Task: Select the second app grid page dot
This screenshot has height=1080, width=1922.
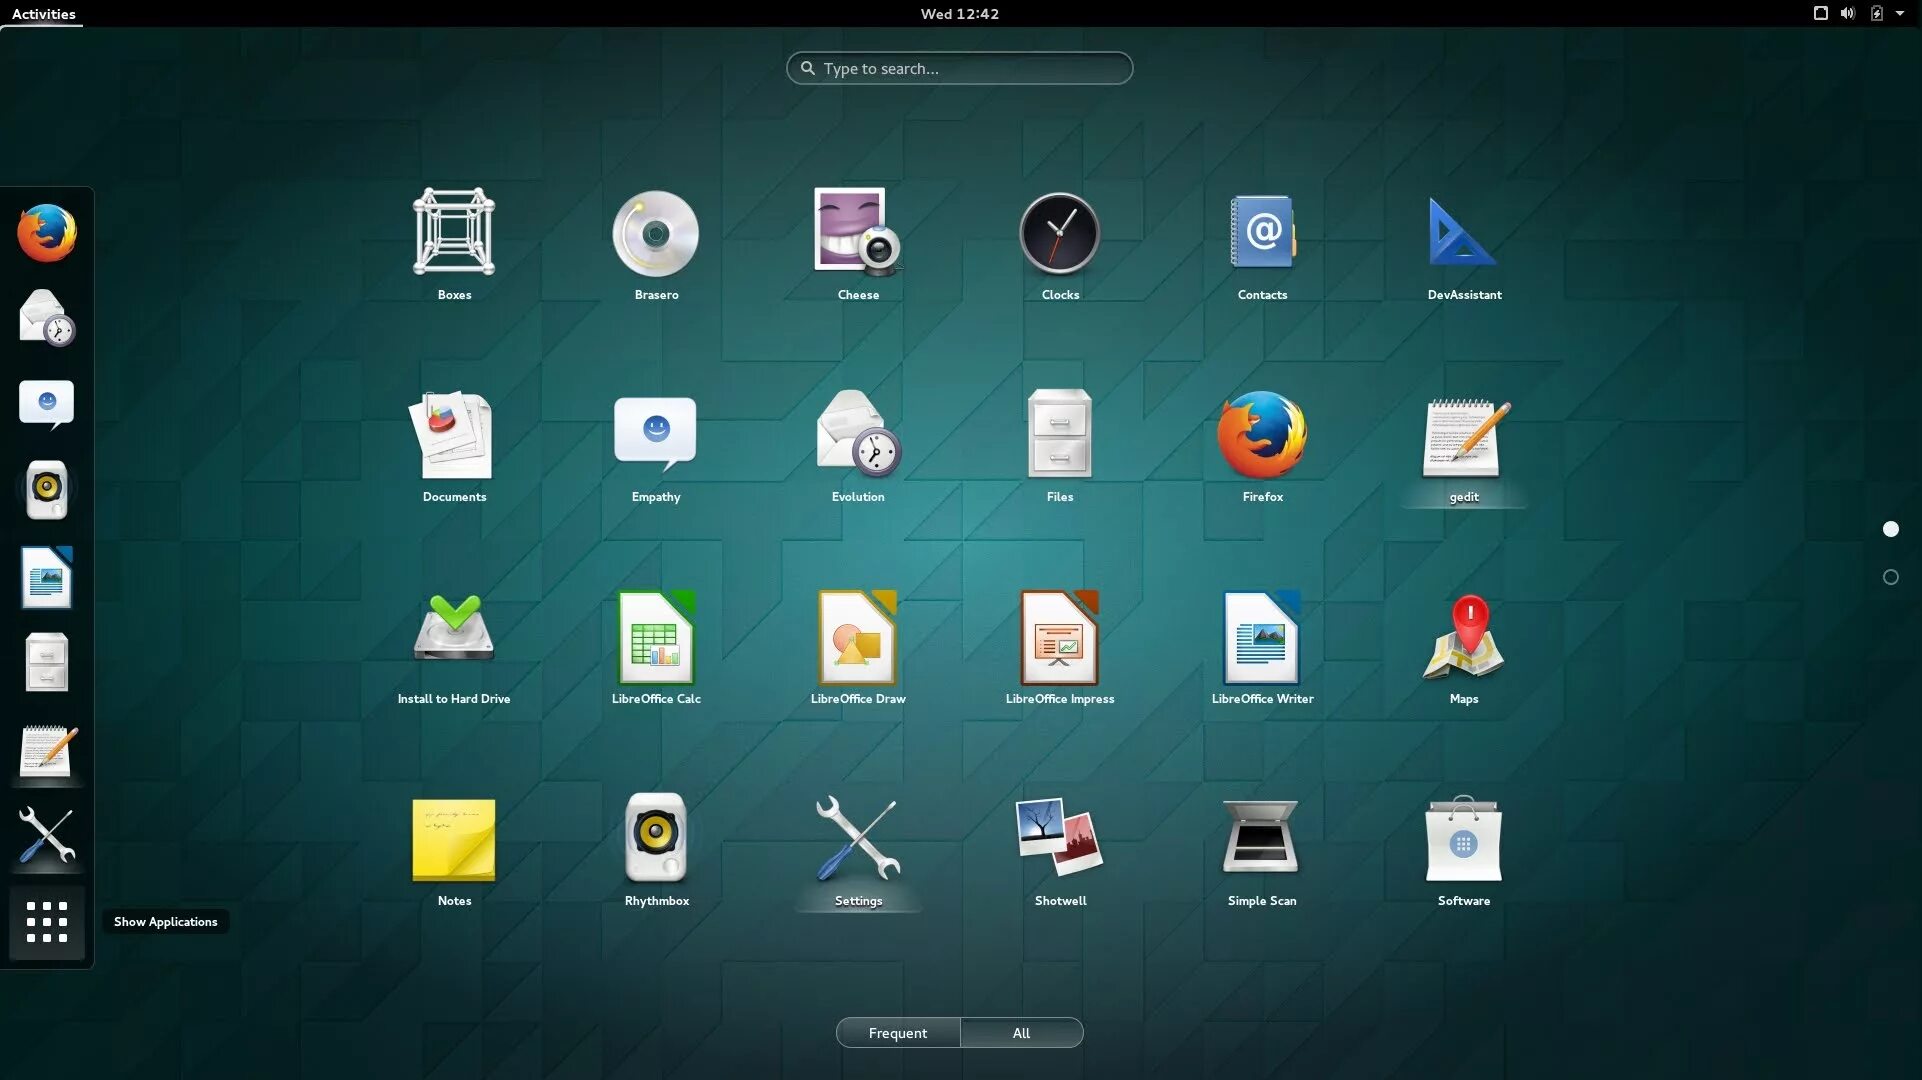Action: tap(1890, 577)
